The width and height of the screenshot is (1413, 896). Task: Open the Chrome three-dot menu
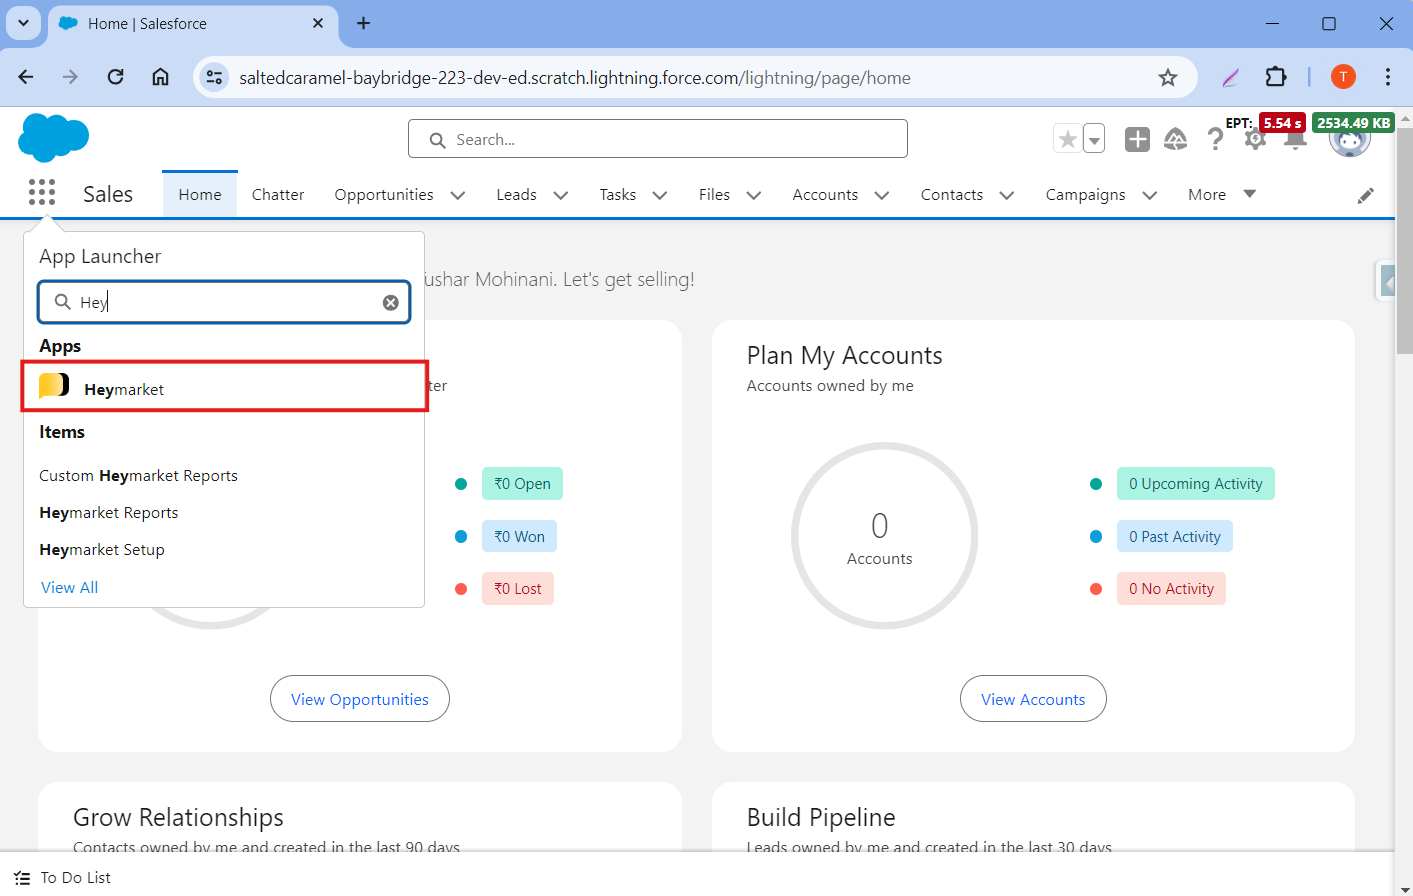tap(1388, 77)
